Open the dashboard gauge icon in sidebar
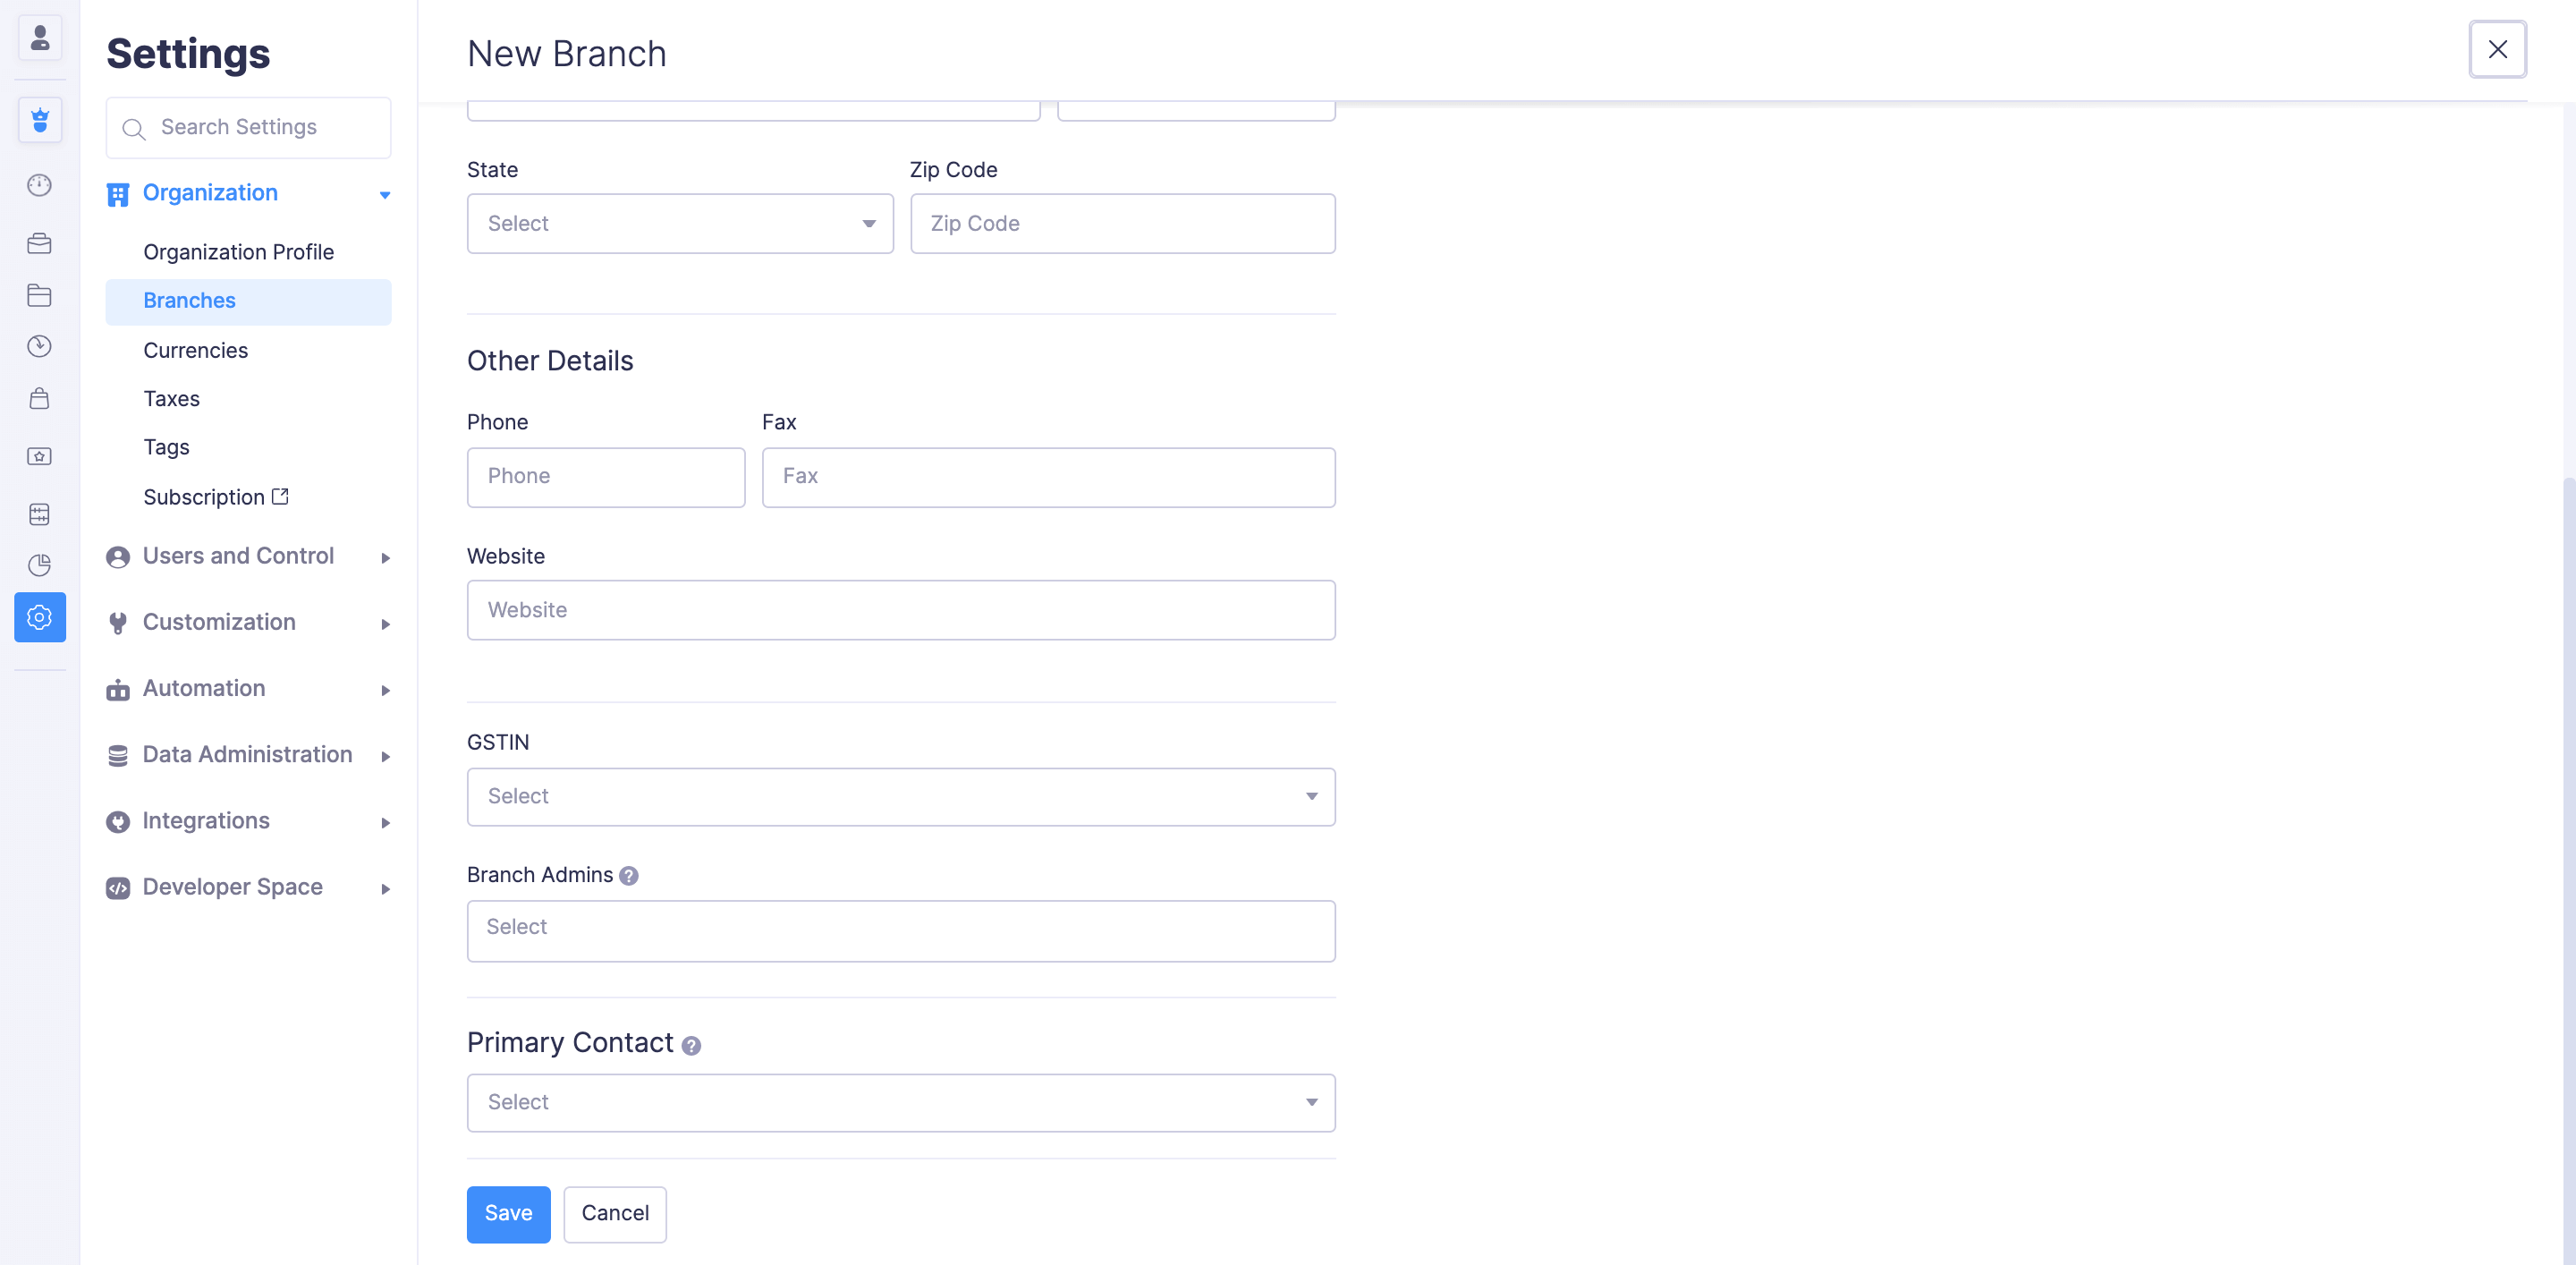 point(40,186)
